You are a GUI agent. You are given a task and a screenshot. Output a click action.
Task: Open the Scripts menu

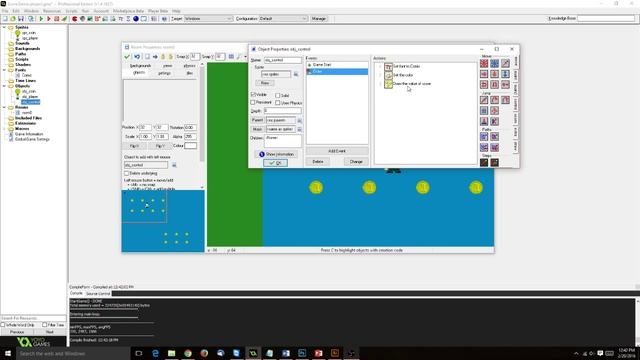coord(71,11)
